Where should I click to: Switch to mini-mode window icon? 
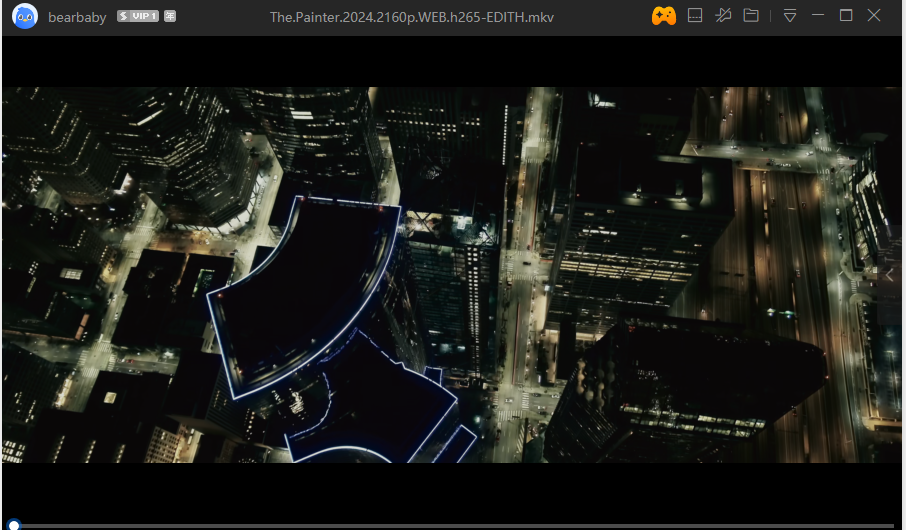tap(695, 16)
